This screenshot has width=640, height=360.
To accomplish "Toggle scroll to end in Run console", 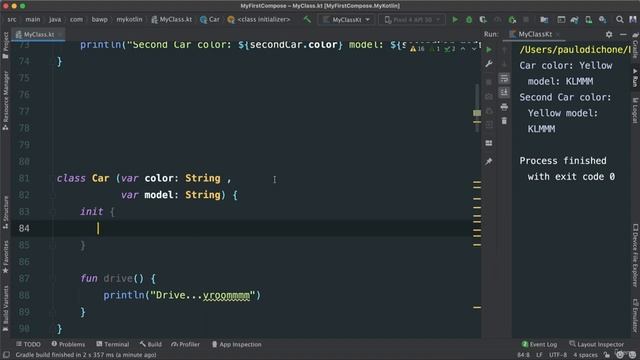I will pos(504,93).
